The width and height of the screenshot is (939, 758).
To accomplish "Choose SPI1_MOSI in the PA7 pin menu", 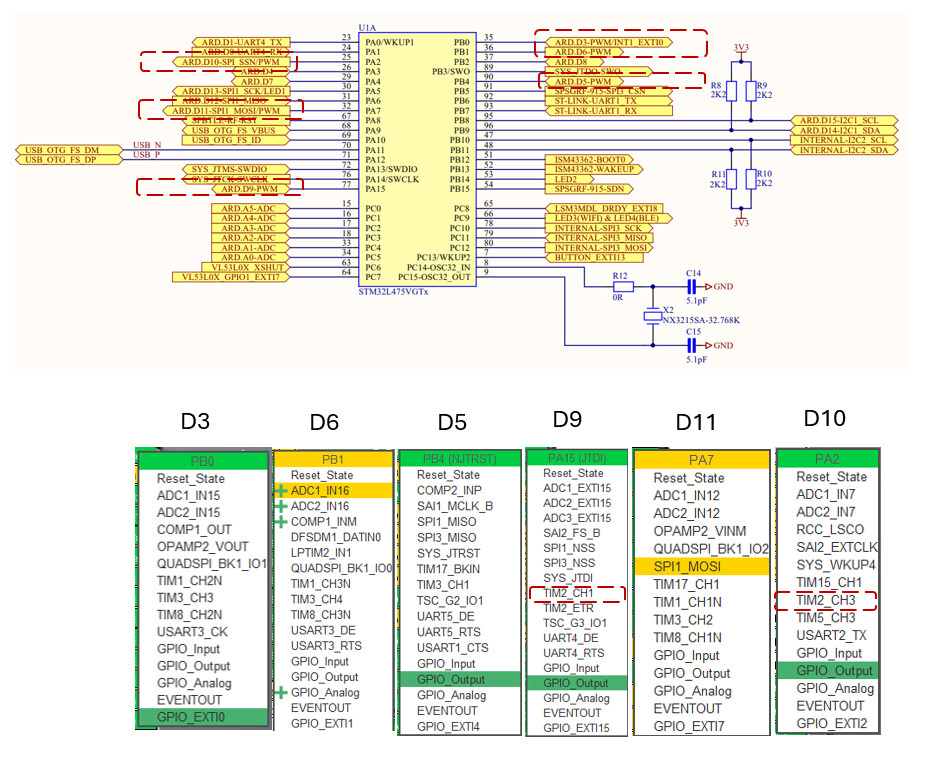I will (702, 566).
